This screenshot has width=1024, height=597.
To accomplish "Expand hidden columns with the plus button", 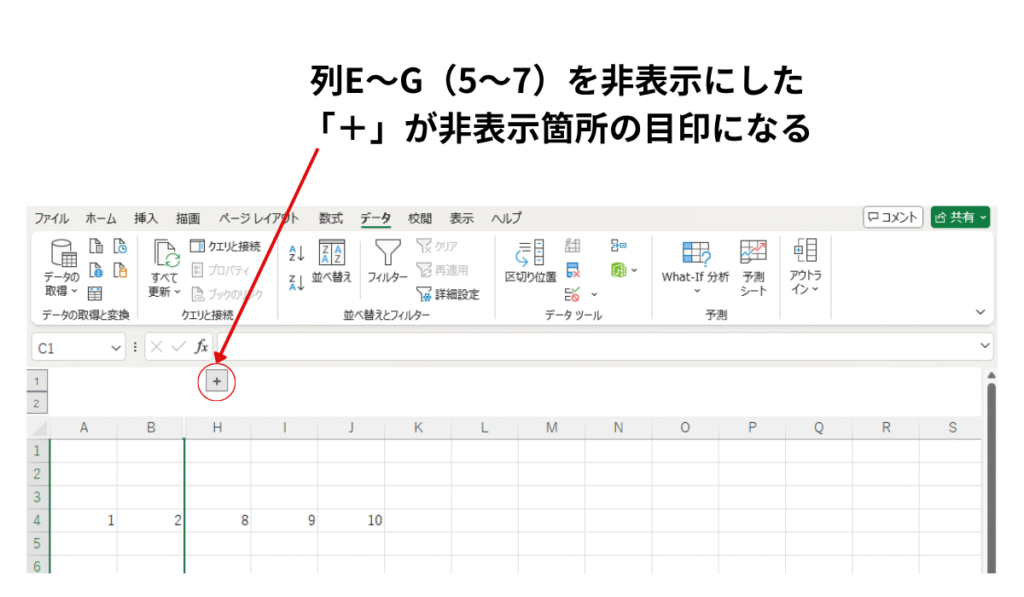I will pyautogui.click(x=218, y=381).
